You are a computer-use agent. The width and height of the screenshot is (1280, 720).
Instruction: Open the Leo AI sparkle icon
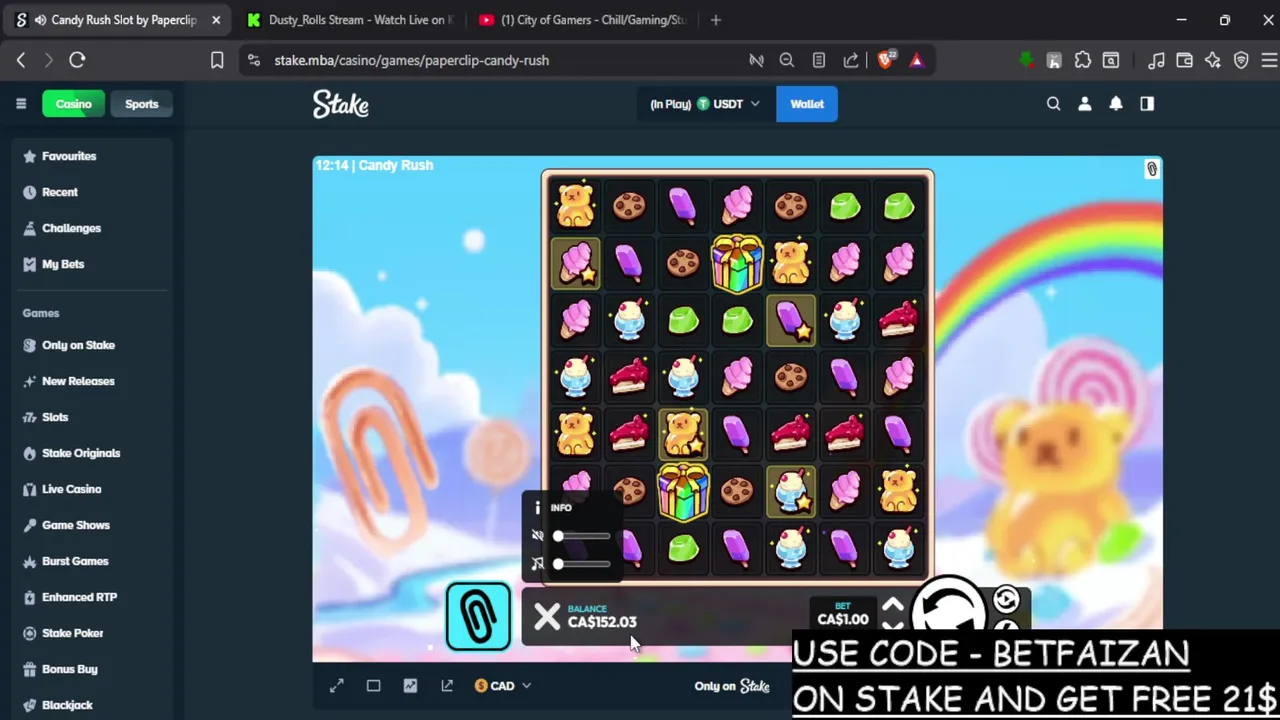1212,60
